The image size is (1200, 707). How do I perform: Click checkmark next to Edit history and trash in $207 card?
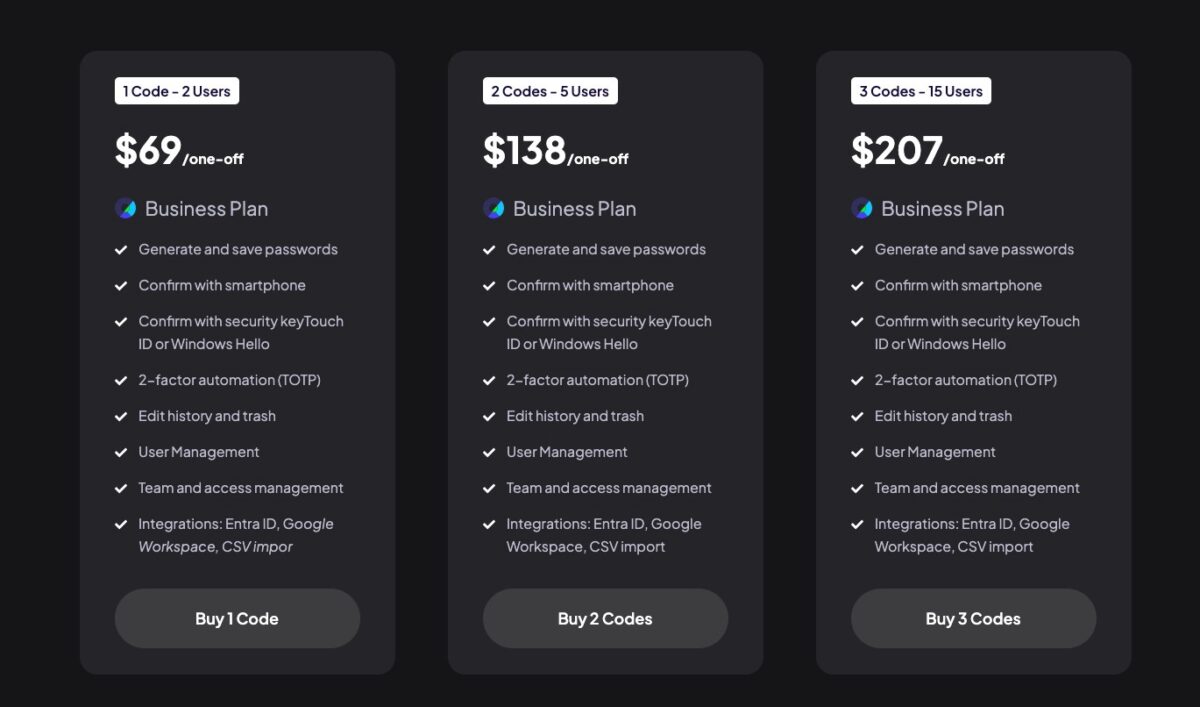click(x=857, y=416)
